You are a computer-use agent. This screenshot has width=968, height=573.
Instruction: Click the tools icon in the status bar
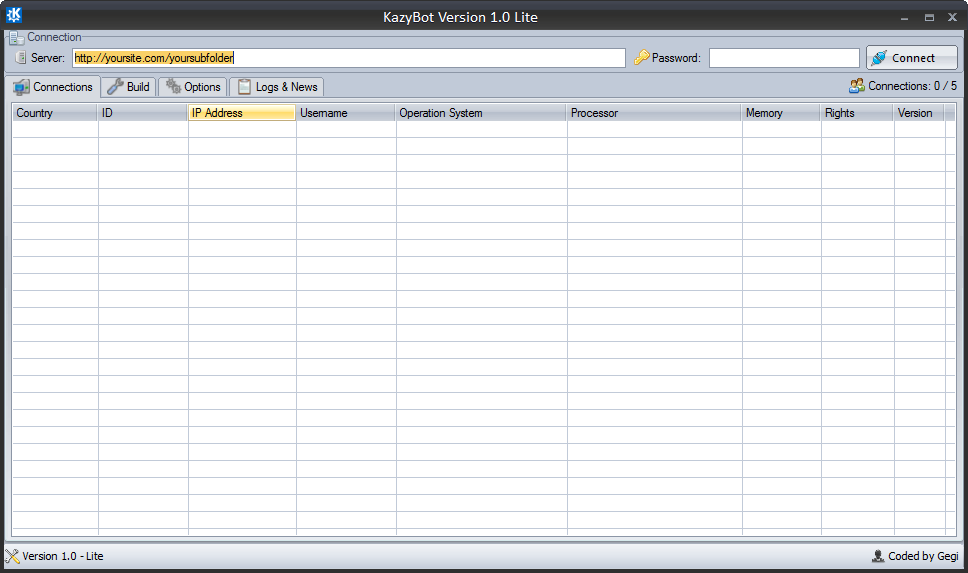[x=12, y=556]
